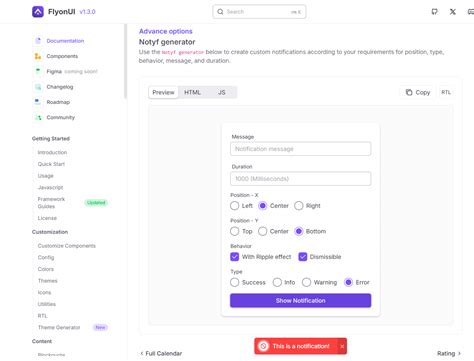Open the Quick Start page
Screen dimensions: 474x361
click(x=51, y=164)
